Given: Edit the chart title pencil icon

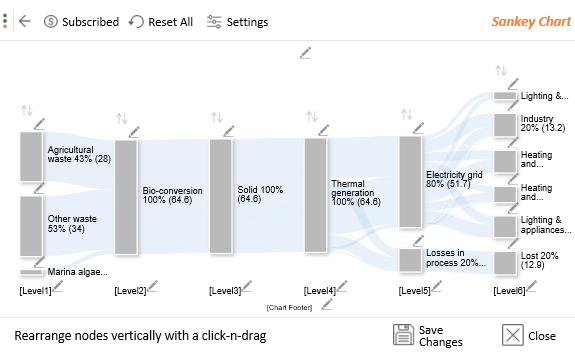Looking at the screenshot, I should pyautogui.click(x=305, y=53).
